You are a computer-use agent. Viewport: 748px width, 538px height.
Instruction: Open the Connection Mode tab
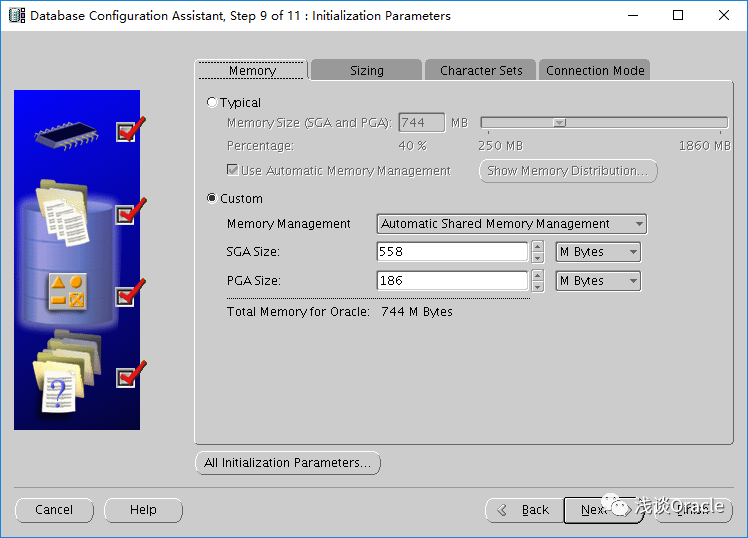coord(595,70)
